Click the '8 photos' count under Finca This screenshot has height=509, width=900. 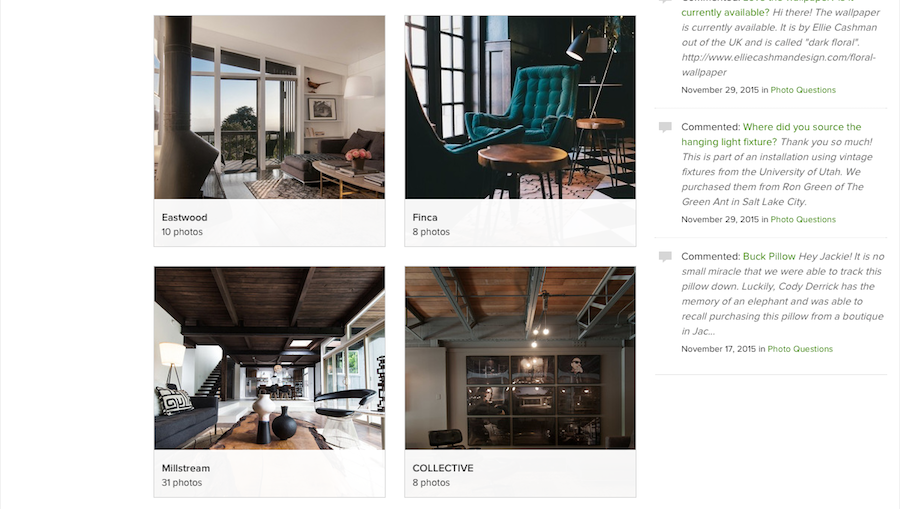click(431, 232)
